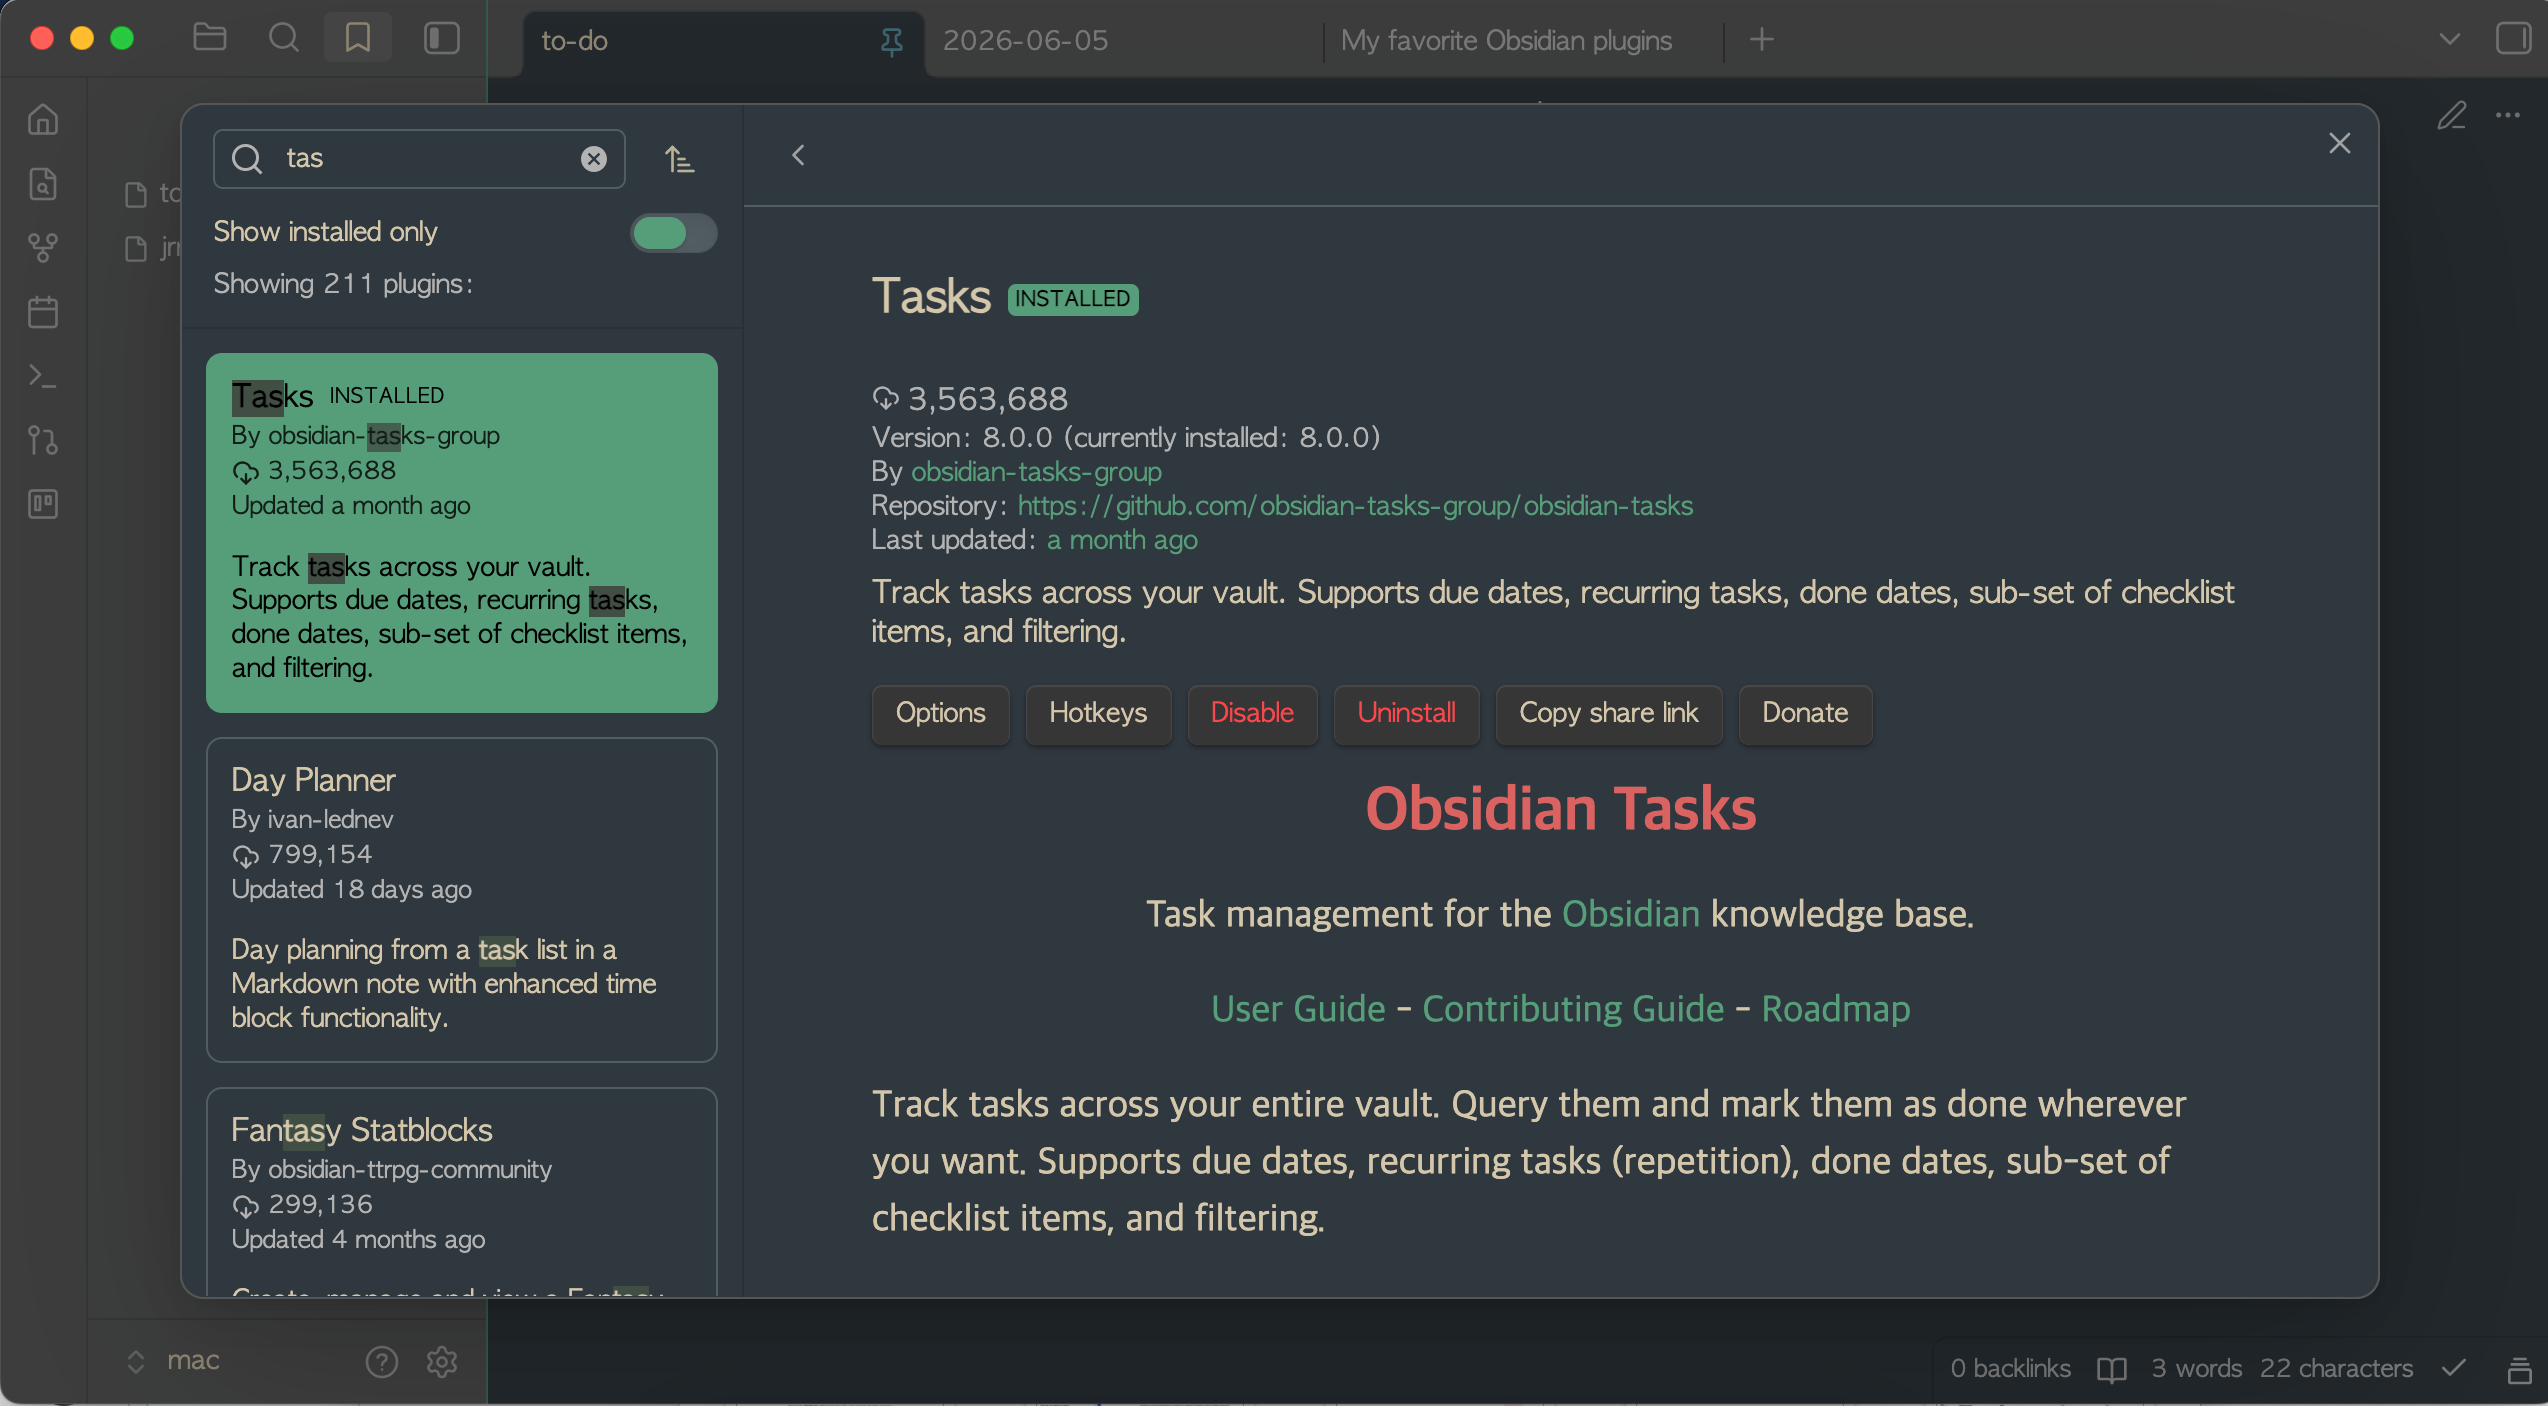2548x1406 pixels.
Task: Copy share link for Tasks
Action: (x=1608, y=713)
